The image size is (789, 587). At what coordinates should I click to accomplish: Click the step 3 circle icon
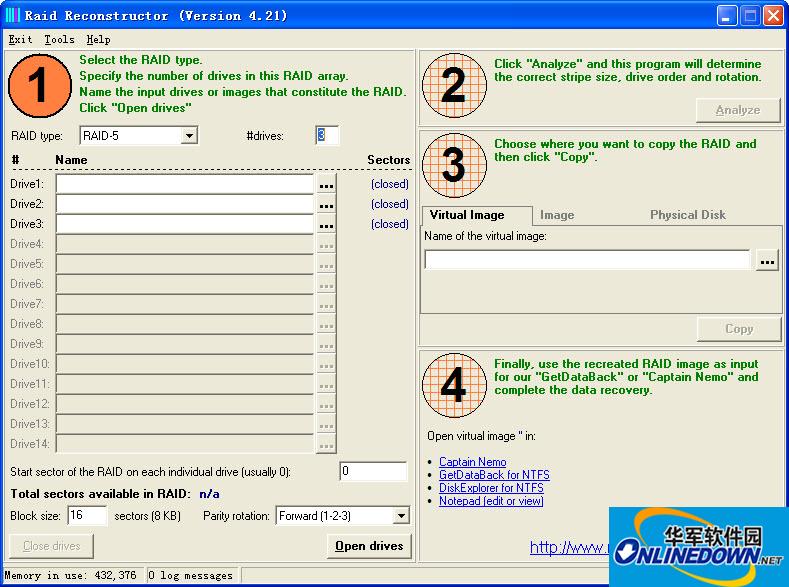point(454,165)
